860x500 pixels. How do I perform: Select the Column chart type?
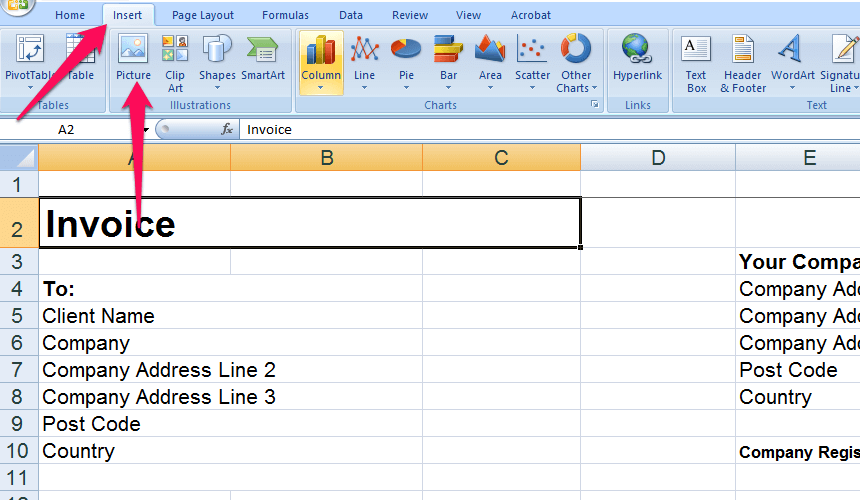coord(321,62)
